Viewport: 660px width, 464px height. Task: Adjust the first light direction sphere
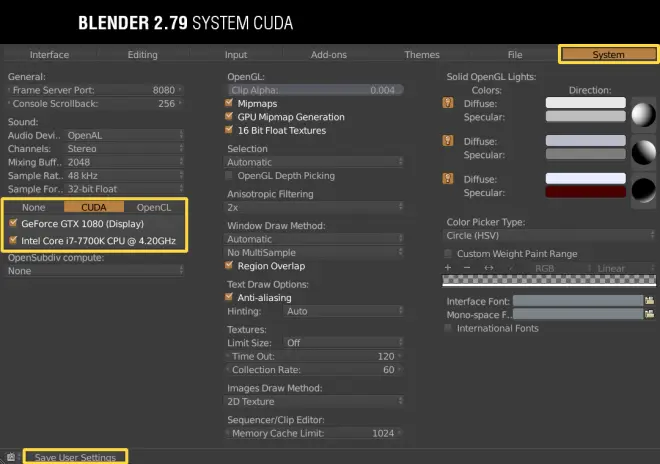point(644,114)
